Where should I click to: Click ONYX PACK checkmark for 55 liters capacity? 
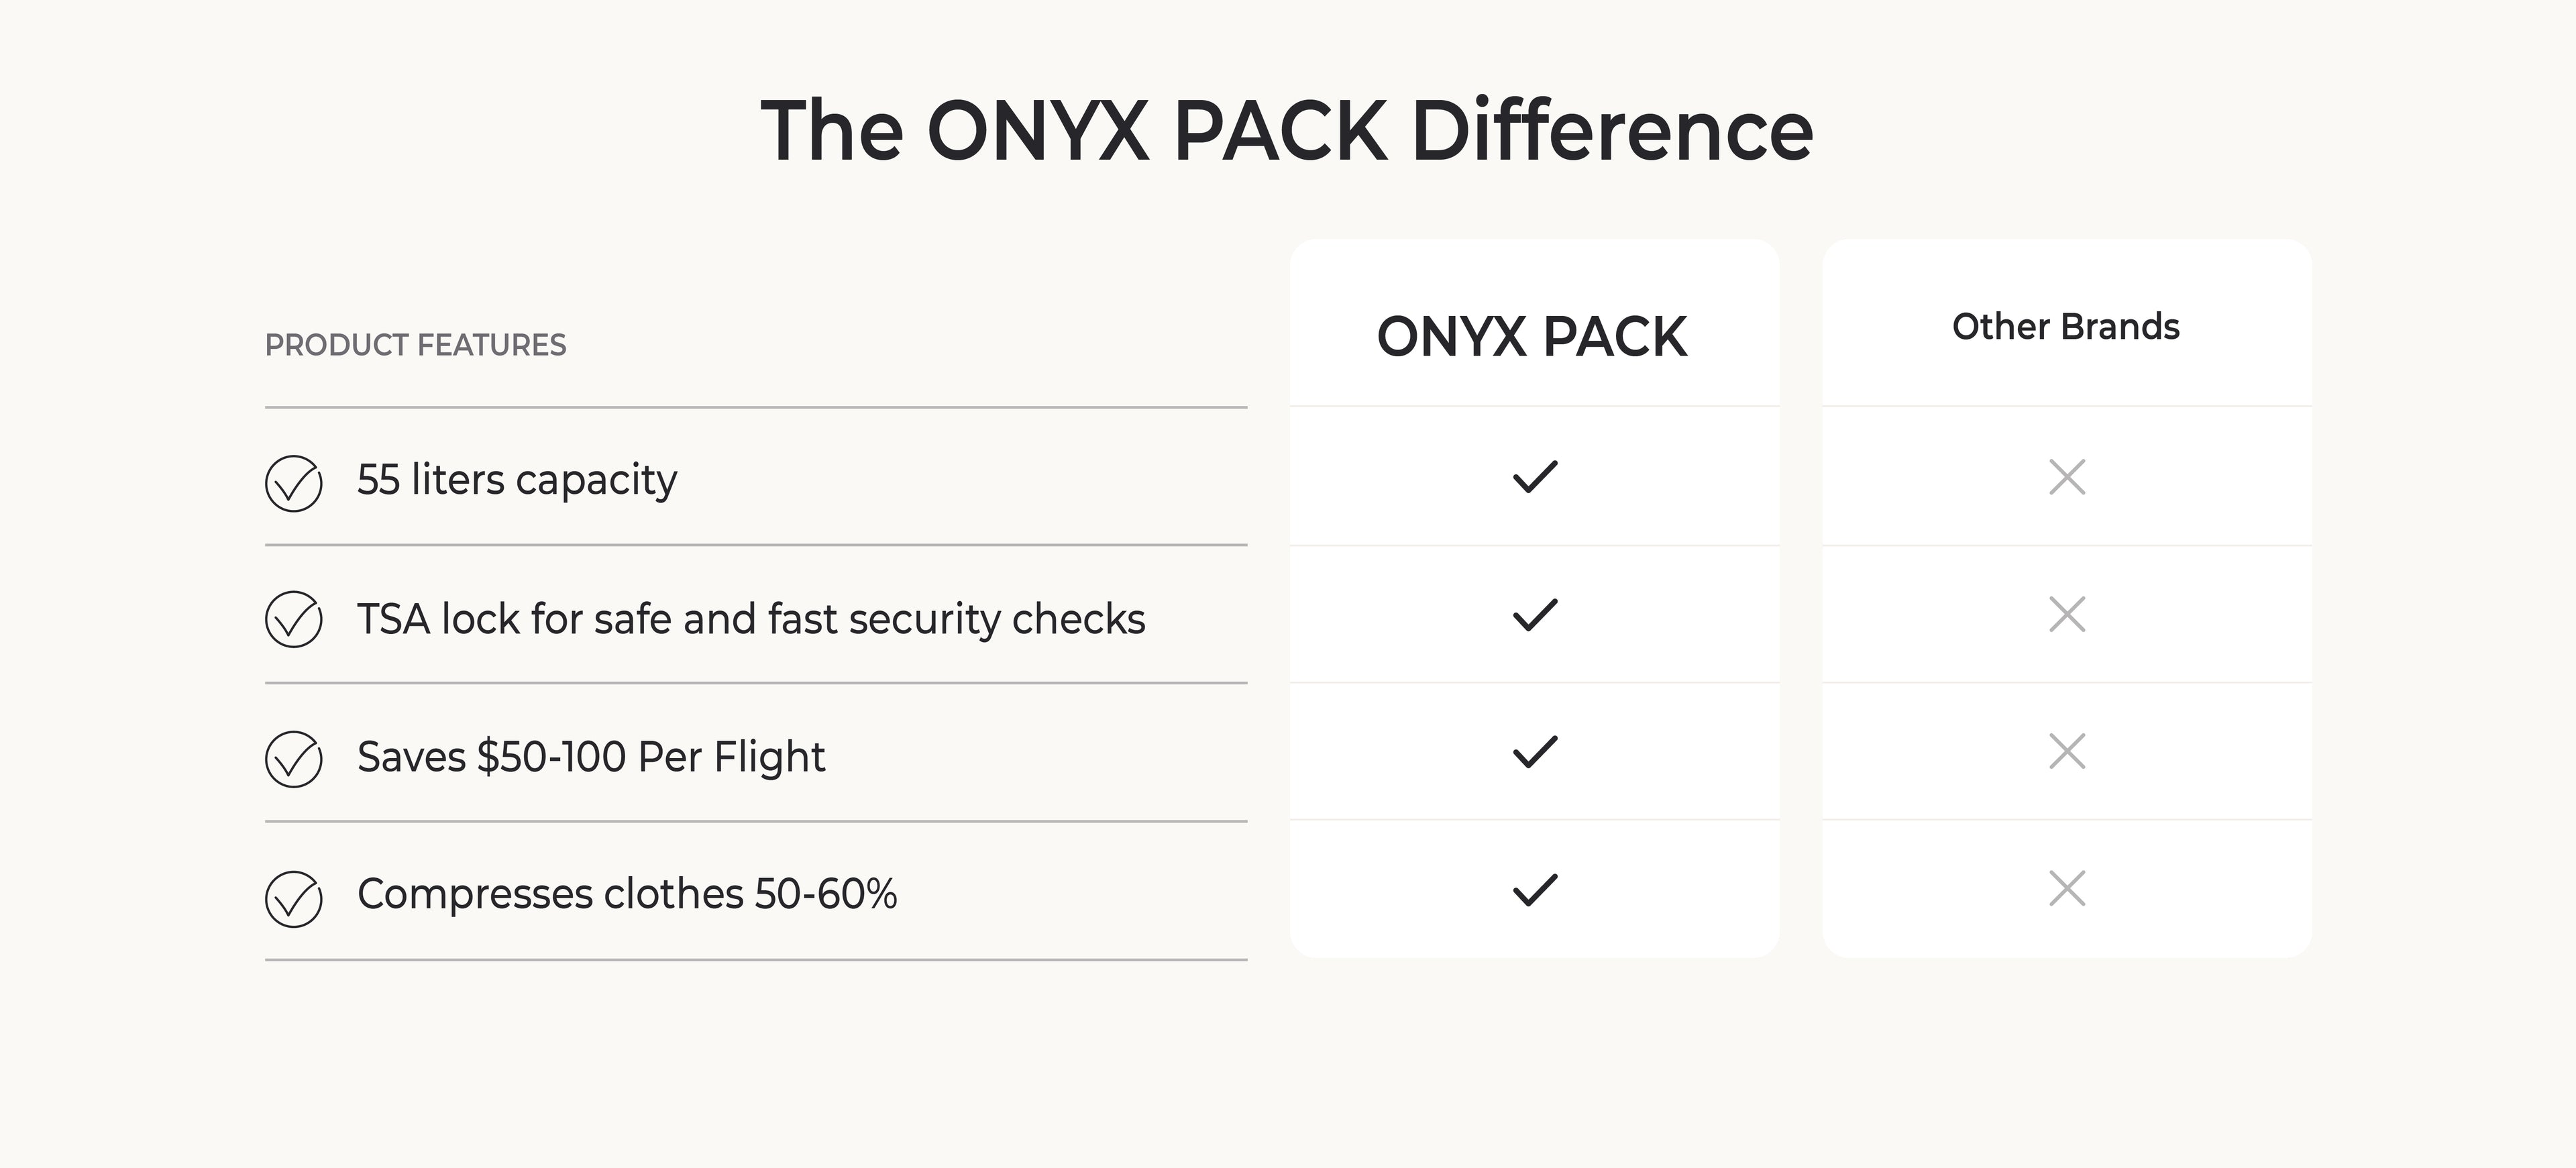[x=1535, y=477]
